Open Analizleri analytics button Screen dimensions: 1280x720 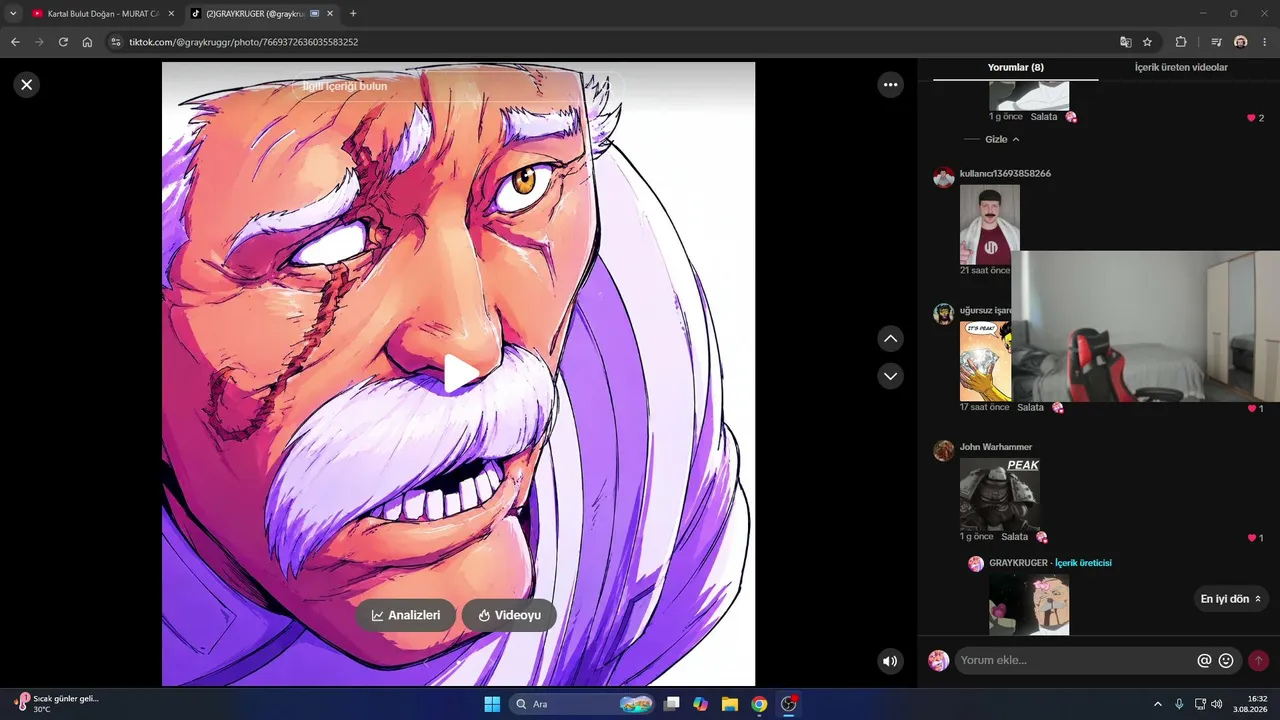(x=405, y=615)
